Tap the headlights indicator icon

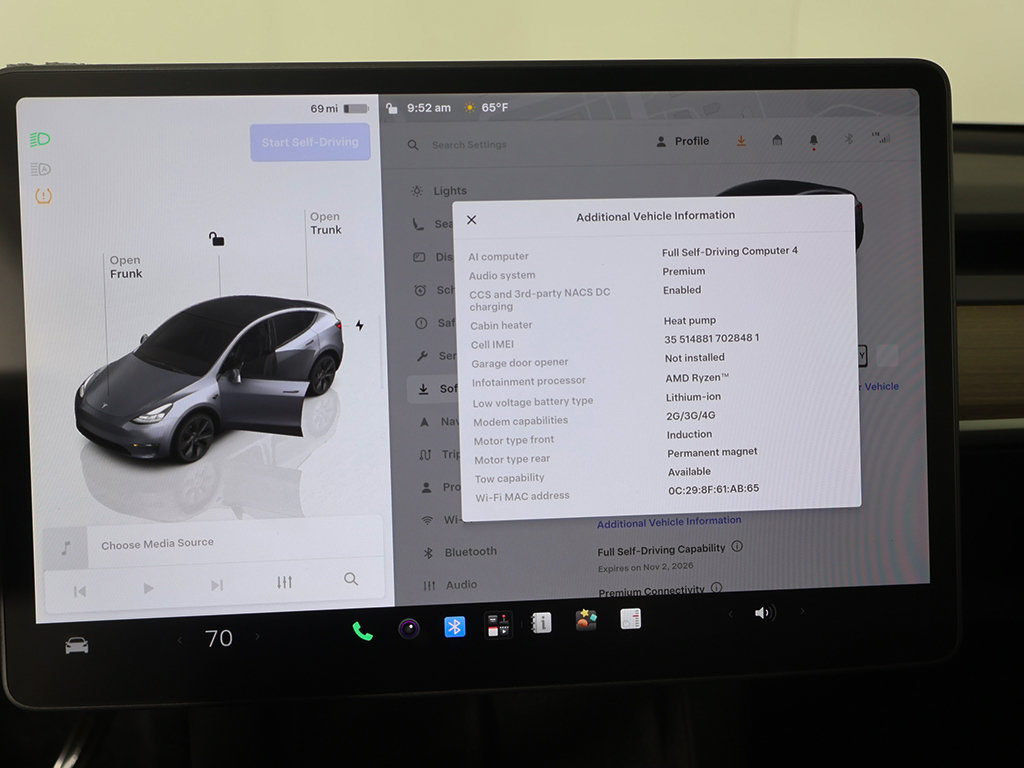pos(40,139)
